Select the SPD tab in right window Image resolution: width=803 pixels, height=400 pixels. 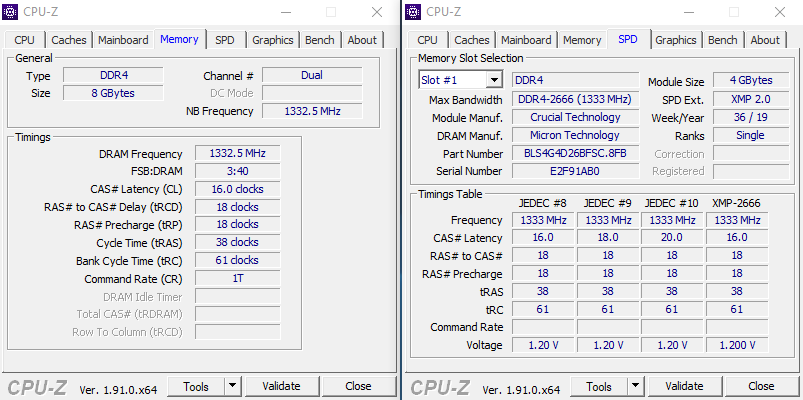click(628, 39)
